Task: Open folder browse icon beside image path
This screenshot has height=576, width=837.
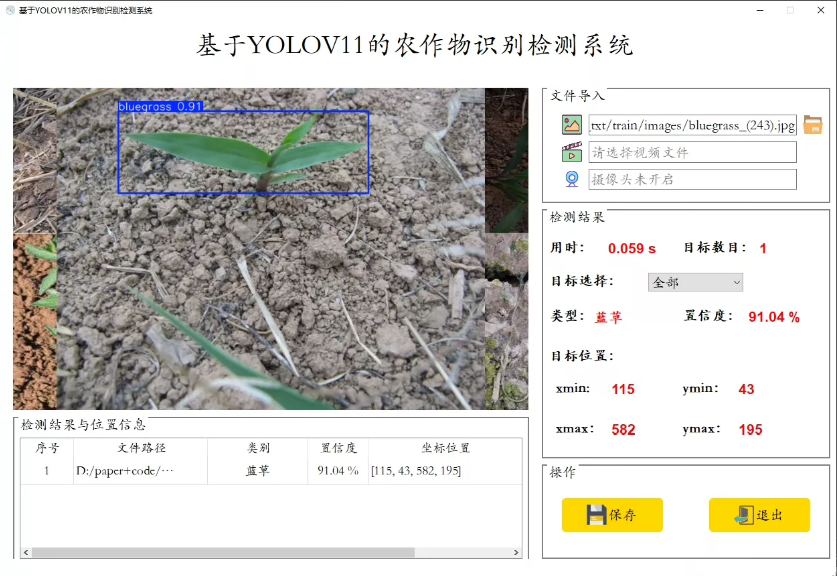Action: point(812,125)
